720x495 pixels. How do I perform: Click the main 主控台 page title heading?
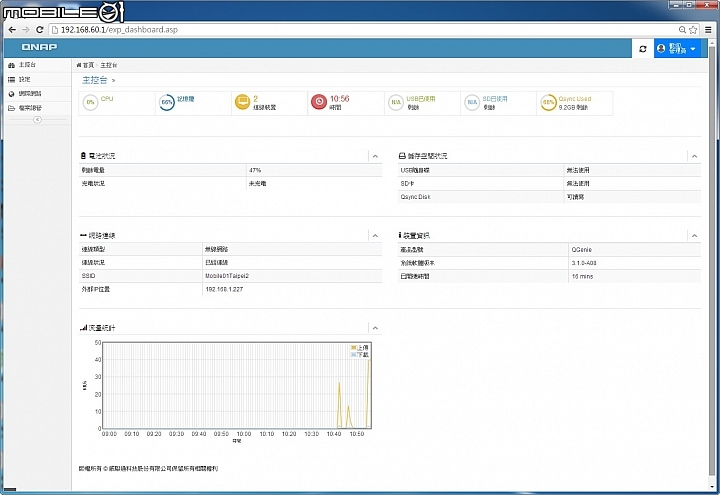(x=95, y=80)
